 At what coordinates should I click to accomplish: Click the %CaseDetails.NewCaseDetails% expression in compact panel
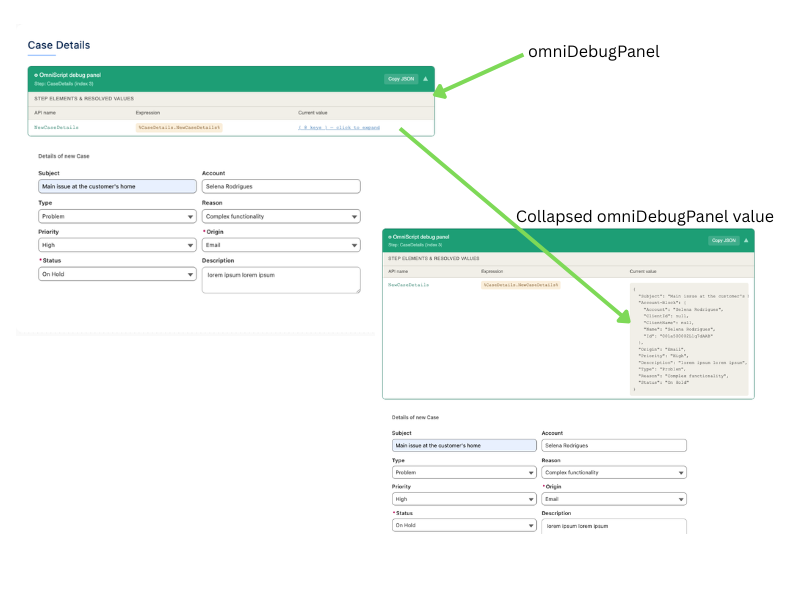179,128
